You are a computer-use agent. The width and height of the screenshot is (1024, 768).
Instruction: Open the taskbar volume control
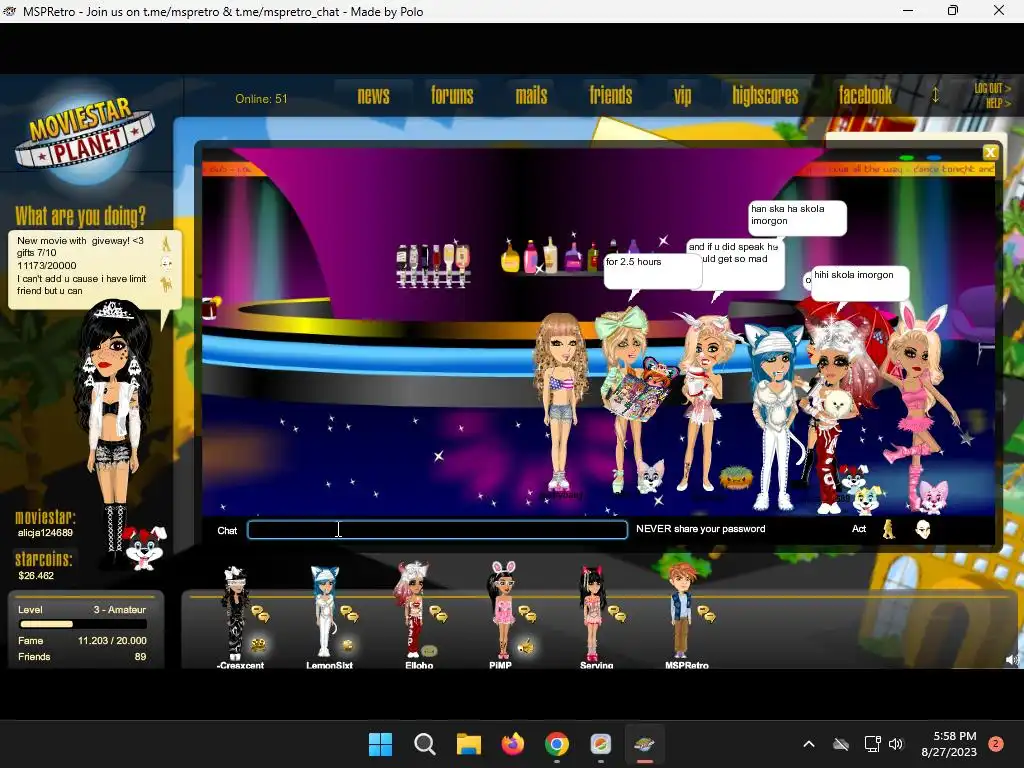pyautogui.click(x=896, y=744)
